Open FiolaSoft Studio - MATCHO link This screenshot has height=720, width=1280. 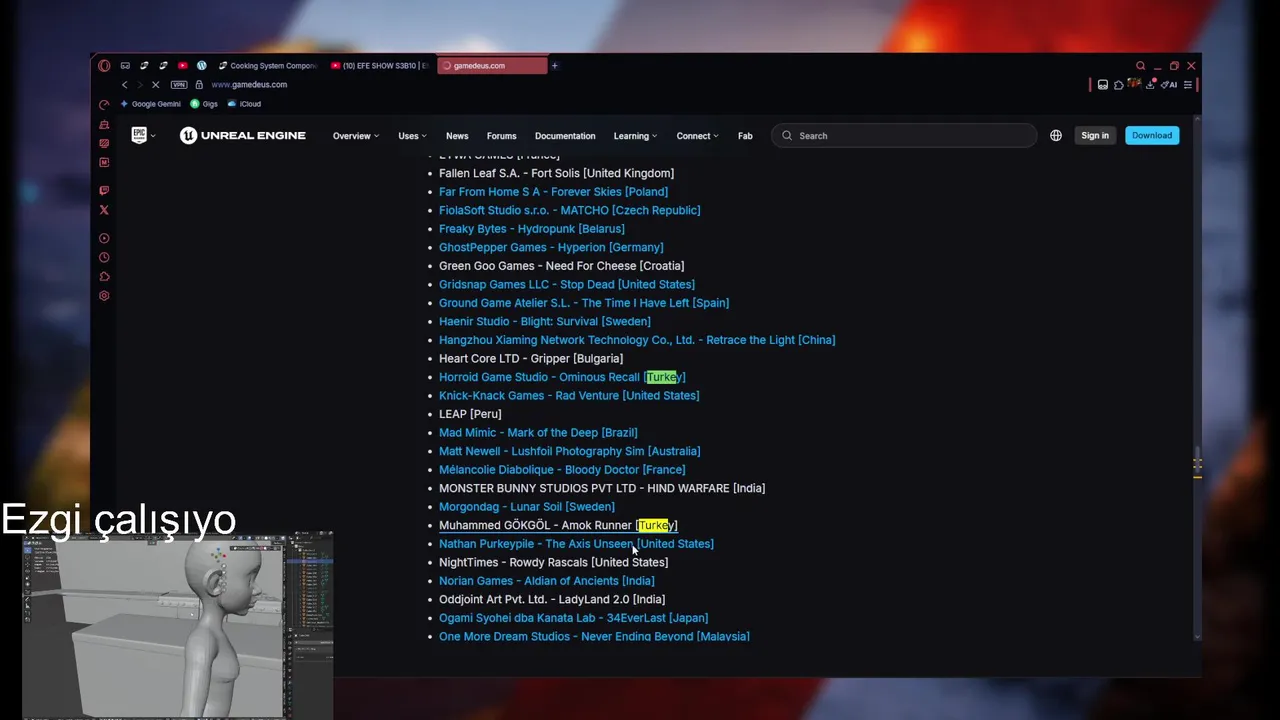tap(569, 210)
